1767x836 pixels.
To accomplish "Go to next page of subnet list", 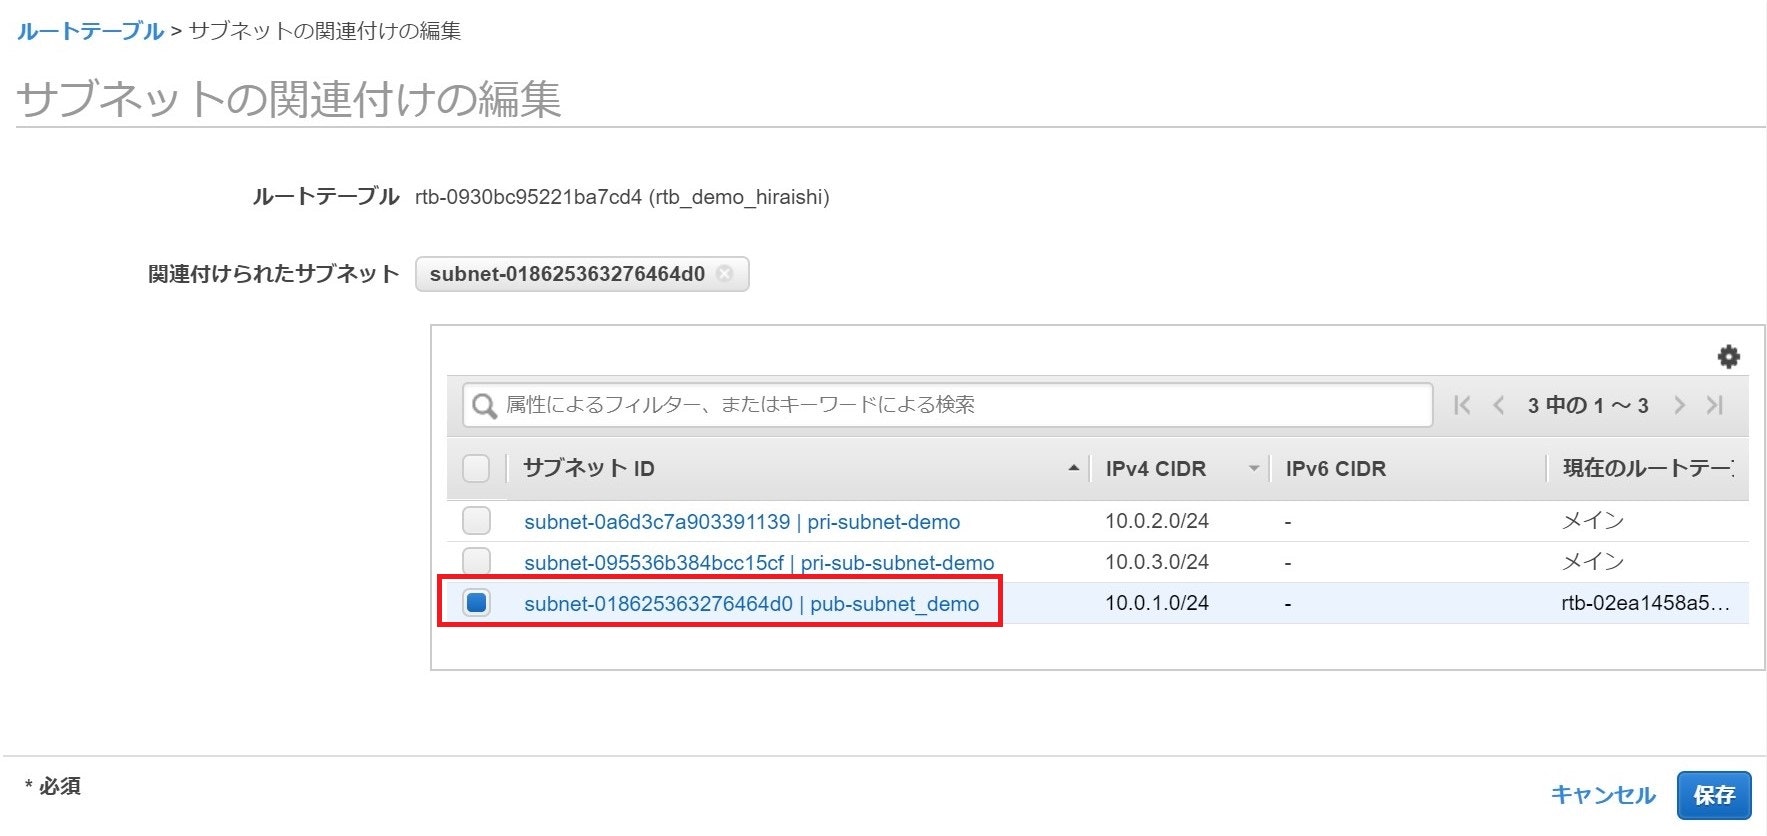I will pos(1679,405).
